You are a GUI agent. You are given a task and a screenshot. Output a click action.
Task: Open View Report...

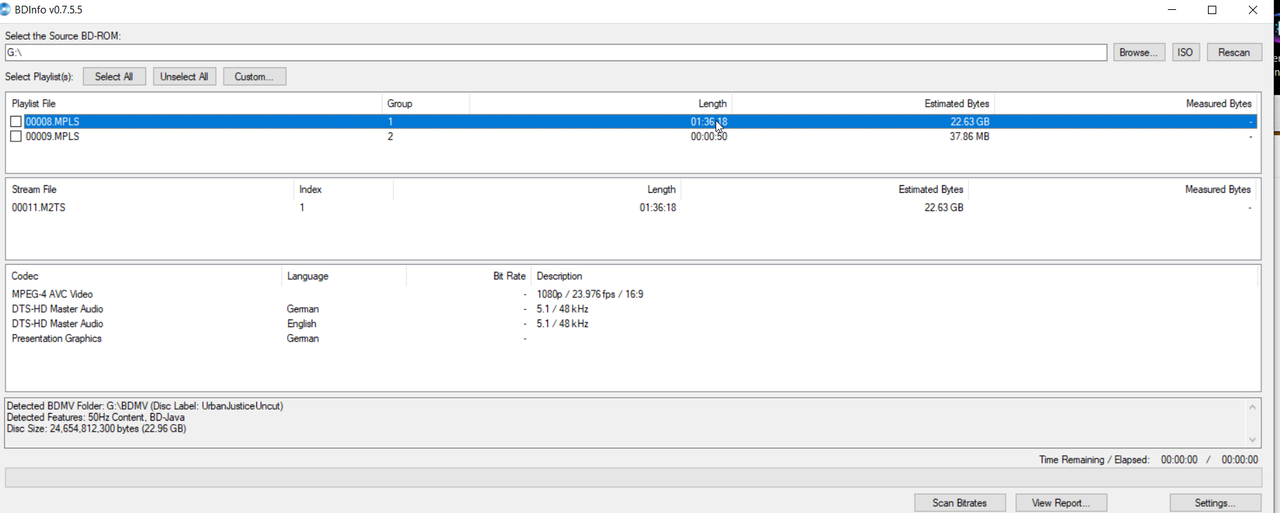coord(1060,503)
